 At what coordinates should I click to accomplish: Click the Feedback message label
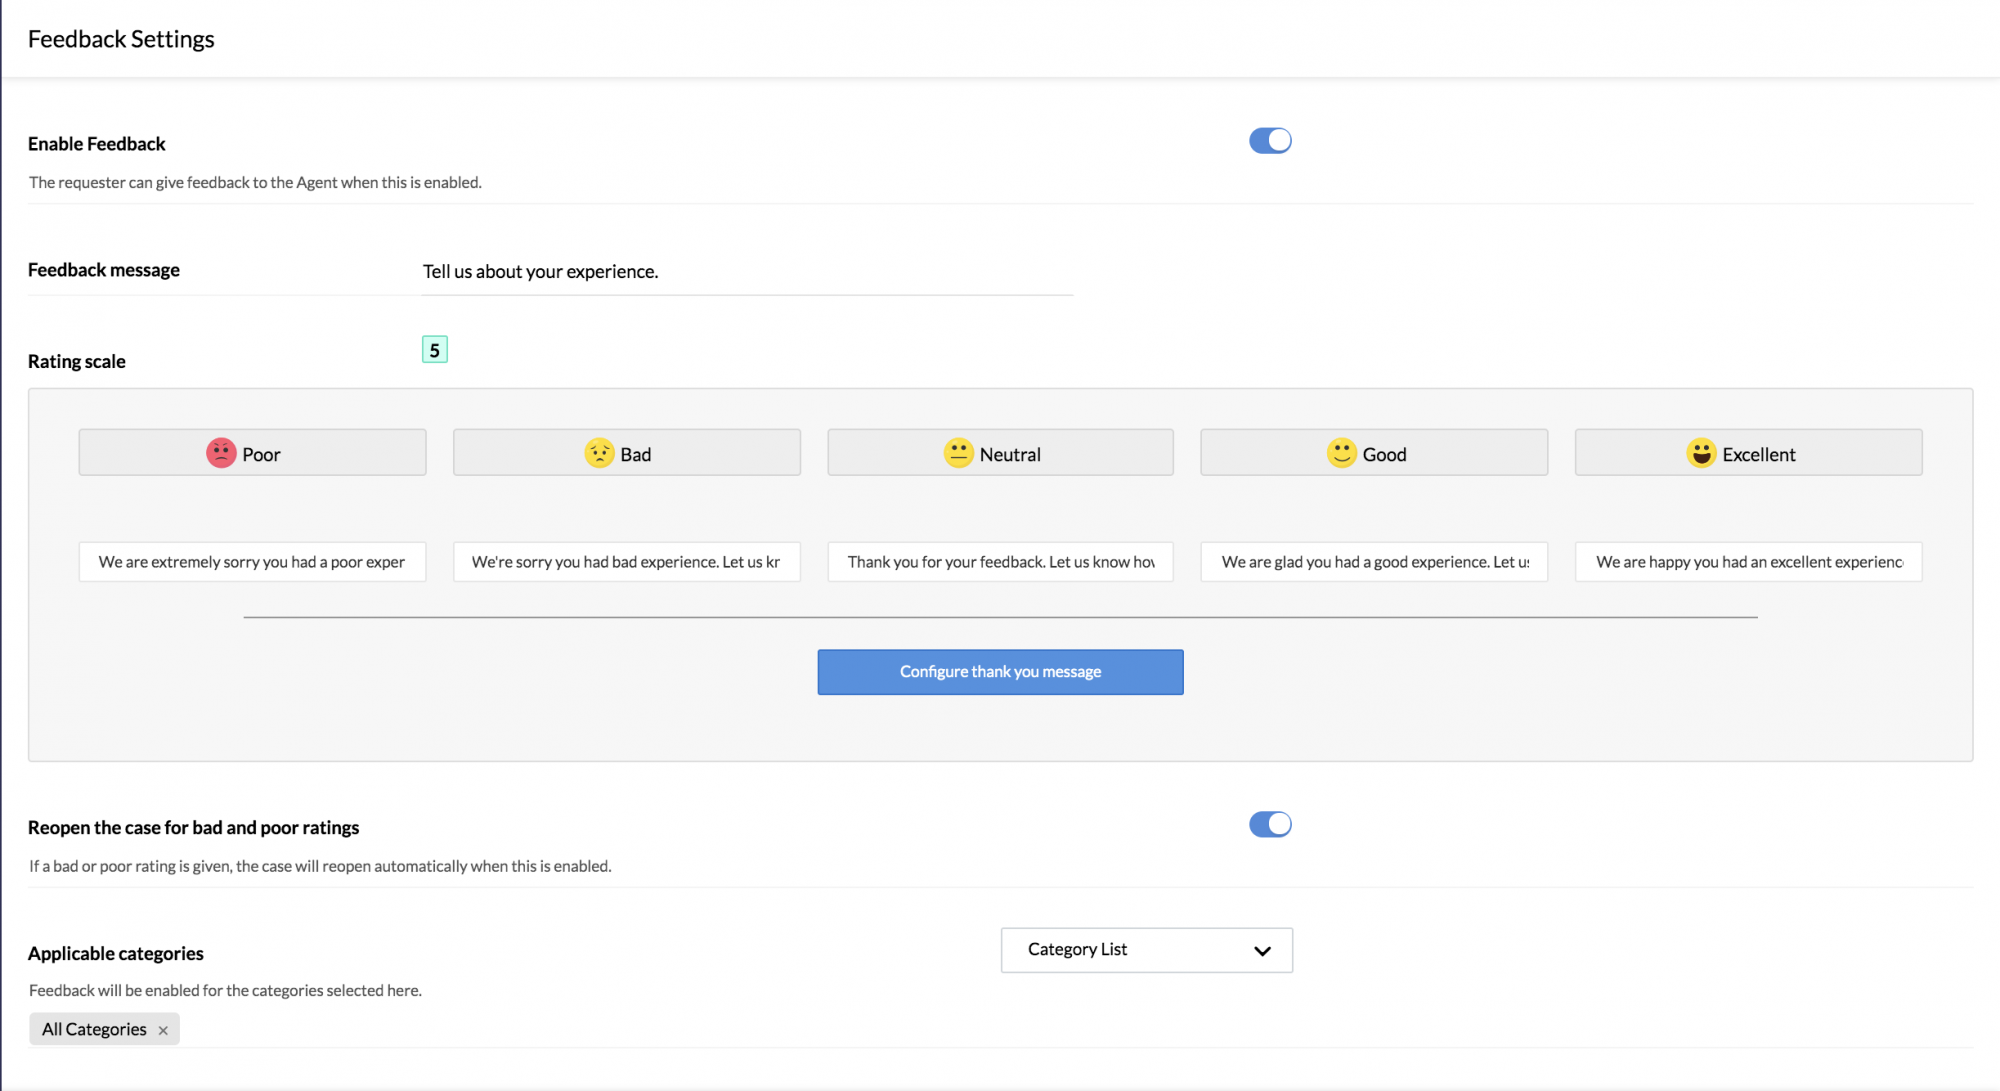[x=104, y=270]
